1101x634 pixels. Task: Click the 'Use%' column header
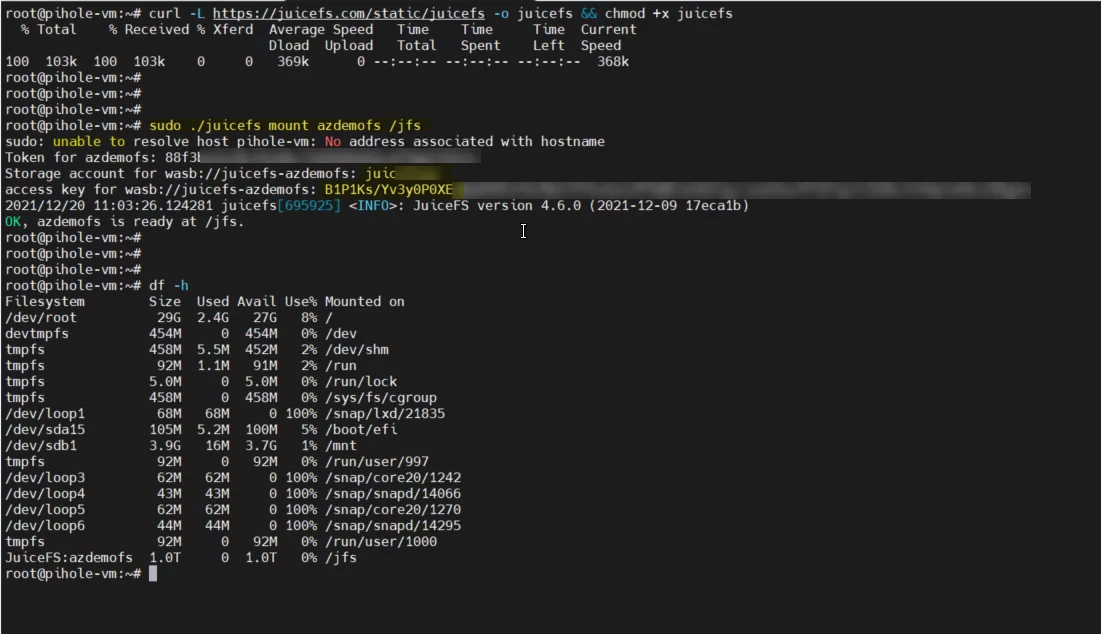301,302
